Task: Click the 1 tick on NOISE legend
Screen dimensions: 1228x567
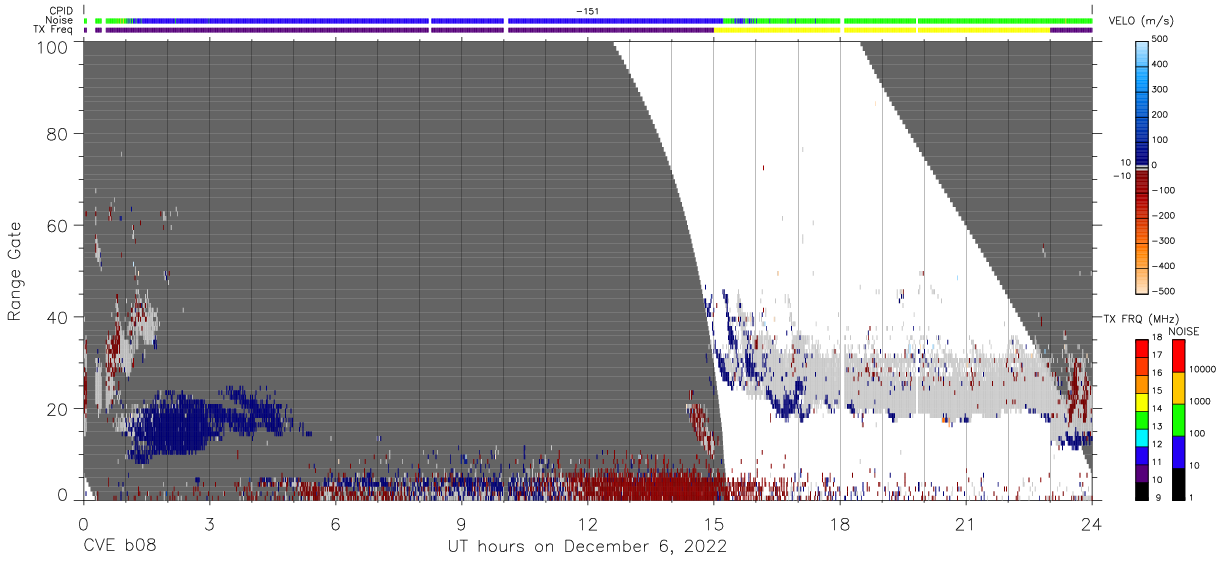Action: point(1191,497)
